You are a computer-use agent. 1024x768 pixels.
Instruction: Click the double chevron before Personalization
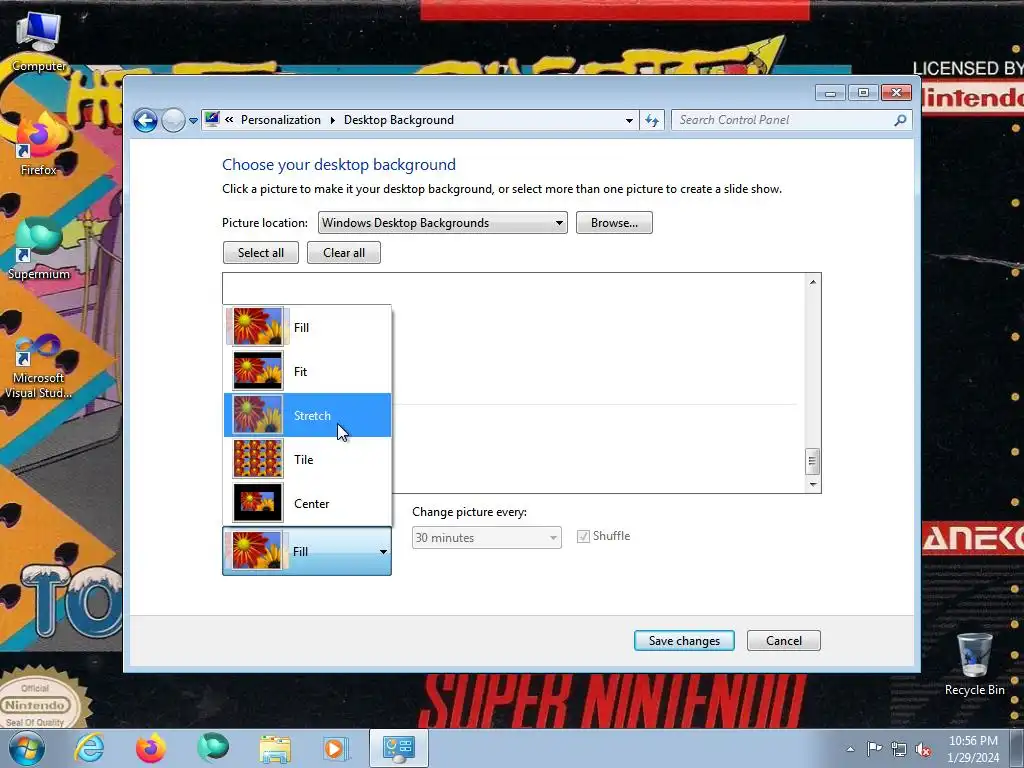(229, 120)
